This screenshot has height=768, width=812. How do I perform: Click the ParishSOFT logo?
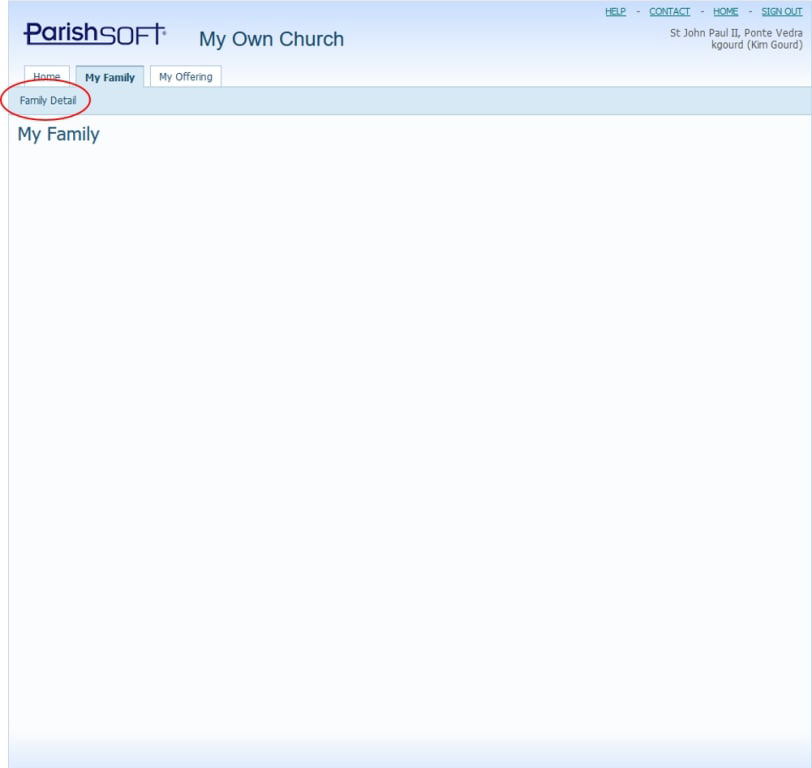(x=95, y=35)
